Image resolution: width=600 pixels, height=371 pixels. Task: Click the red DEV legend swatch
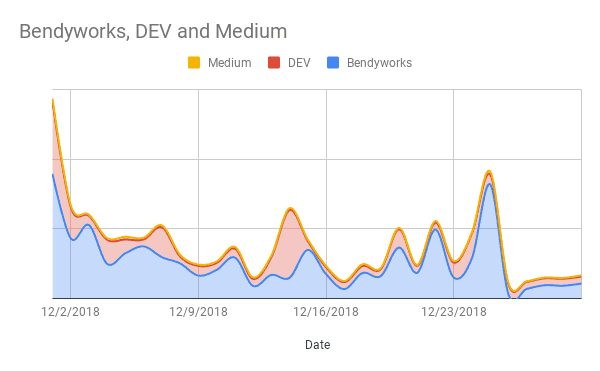[274, 63]
